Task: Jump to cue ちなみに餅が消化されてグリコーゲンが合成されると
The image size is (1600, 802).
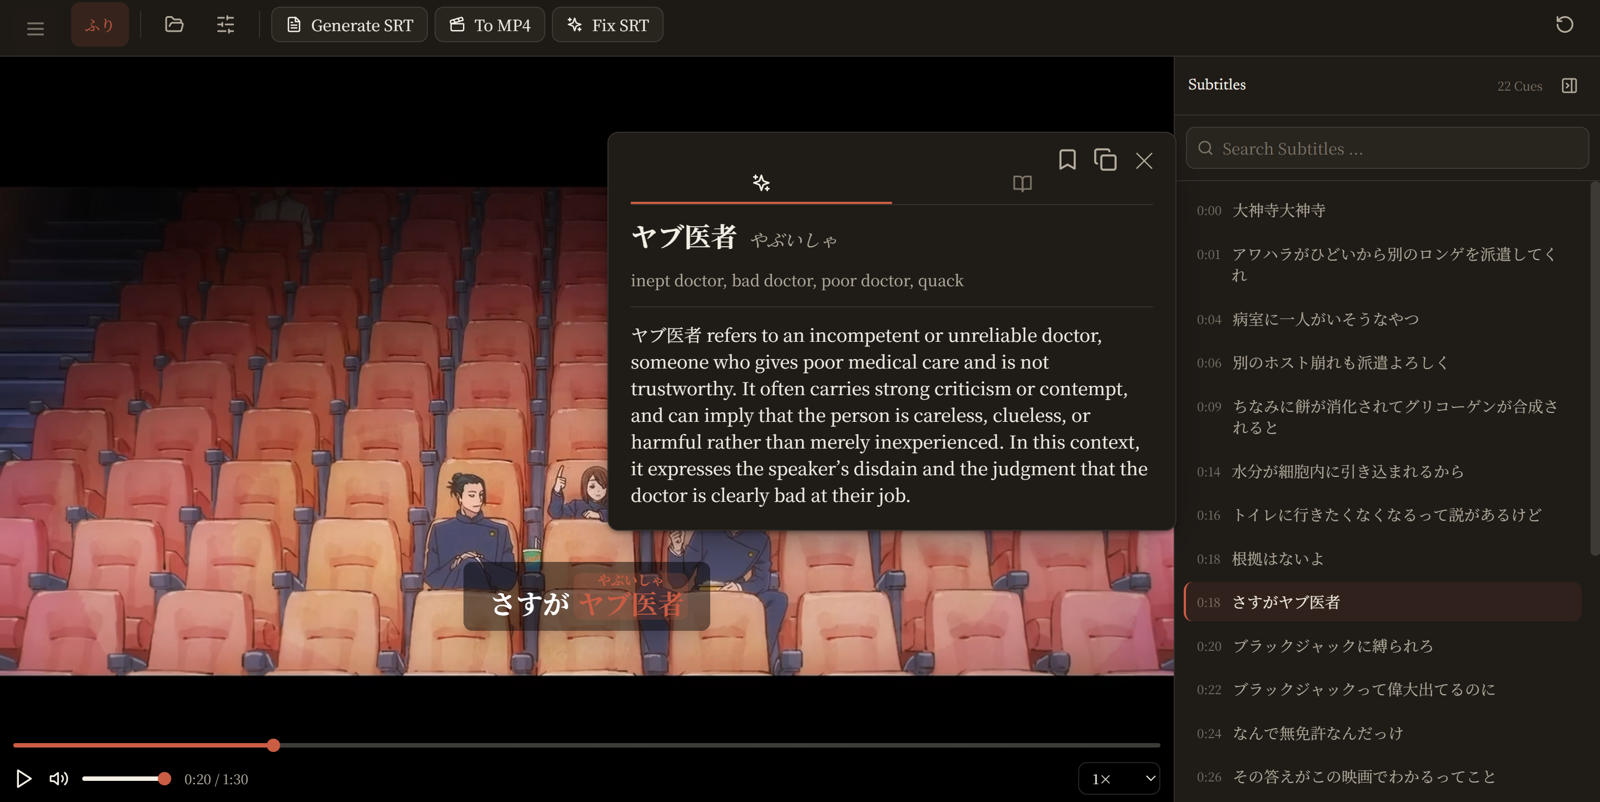Action: click(x=1382, y=417)
